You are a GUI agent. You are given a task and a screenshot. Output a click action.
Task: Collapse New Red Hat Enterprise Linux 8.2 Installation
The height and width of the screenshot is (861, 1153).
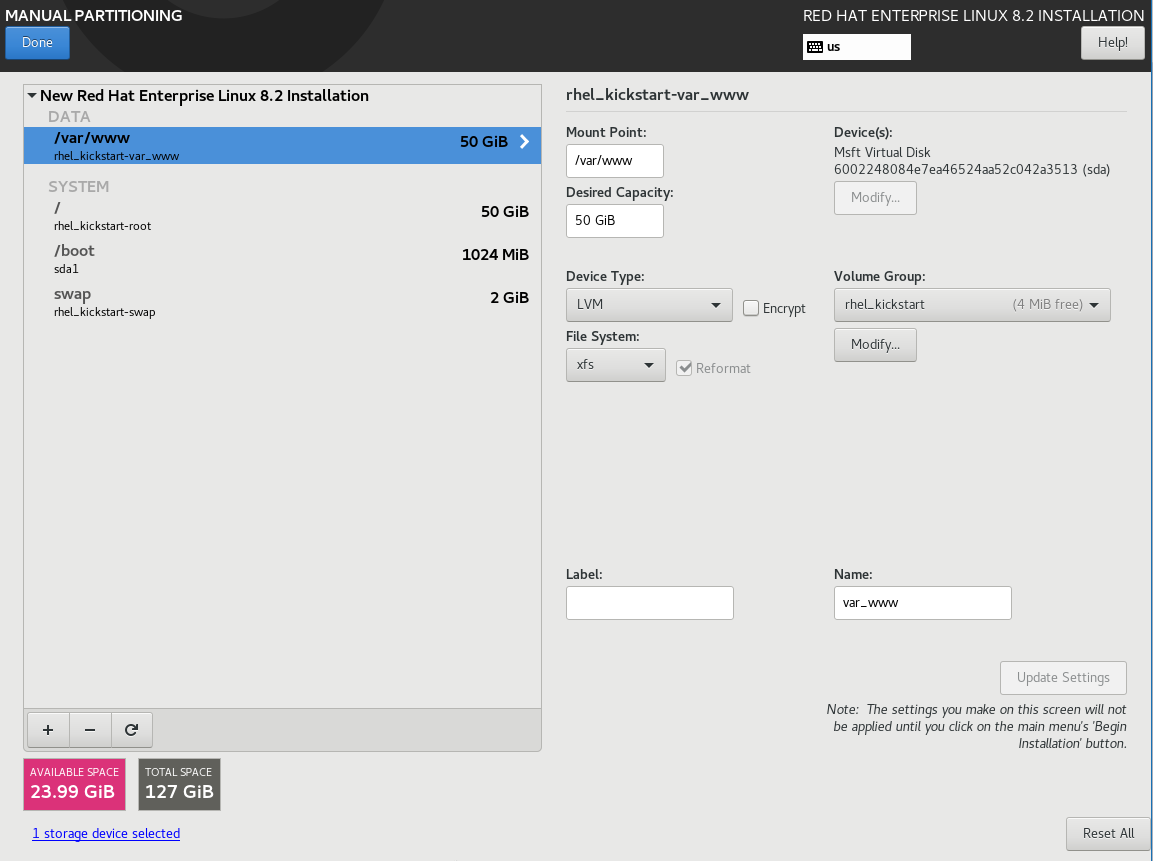pyautogui.click(x=32, y=96)
